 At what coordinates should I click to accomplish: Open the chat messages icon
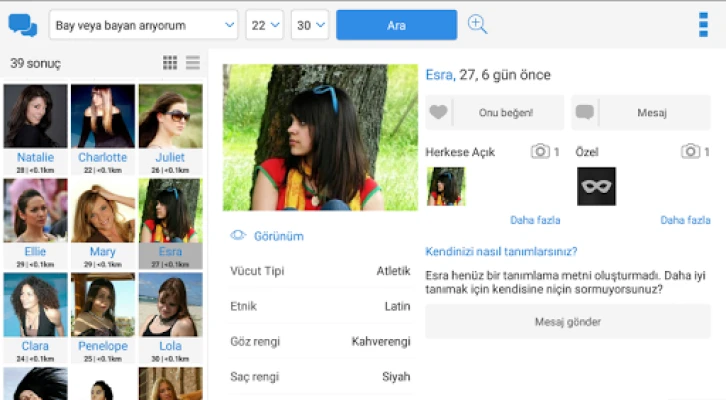click(22, 25)
